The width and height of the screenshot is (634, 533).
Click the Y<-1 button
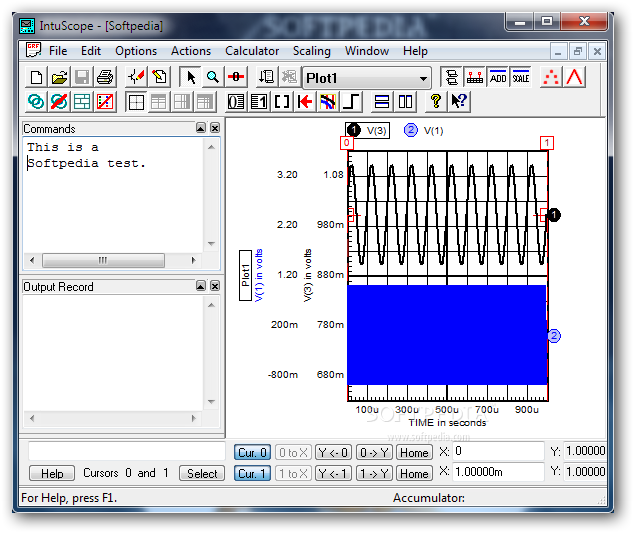[333, 473]
